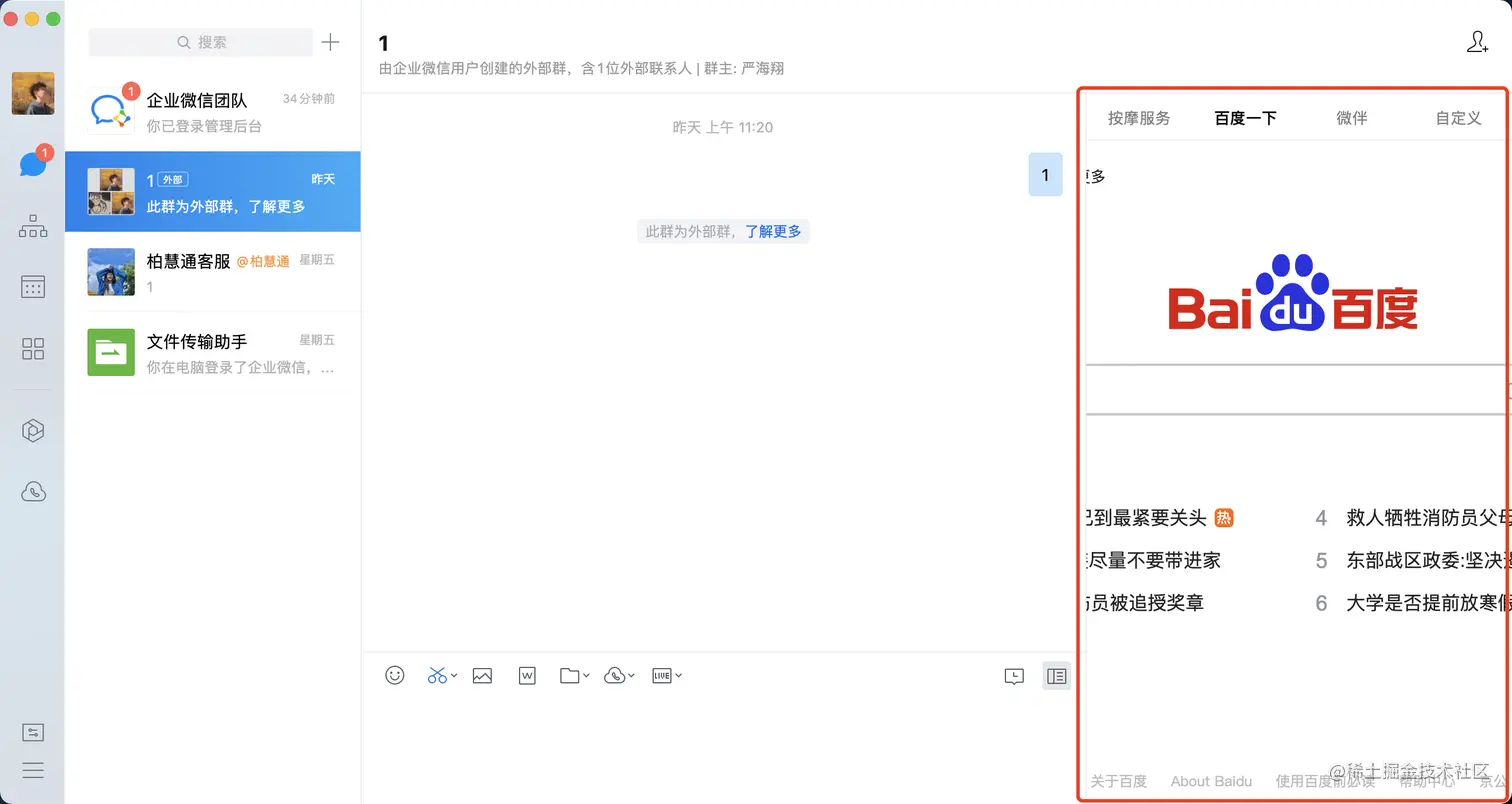Click the @柏慧通 label
Screen dimensions: 1512x804
(263, 261)
